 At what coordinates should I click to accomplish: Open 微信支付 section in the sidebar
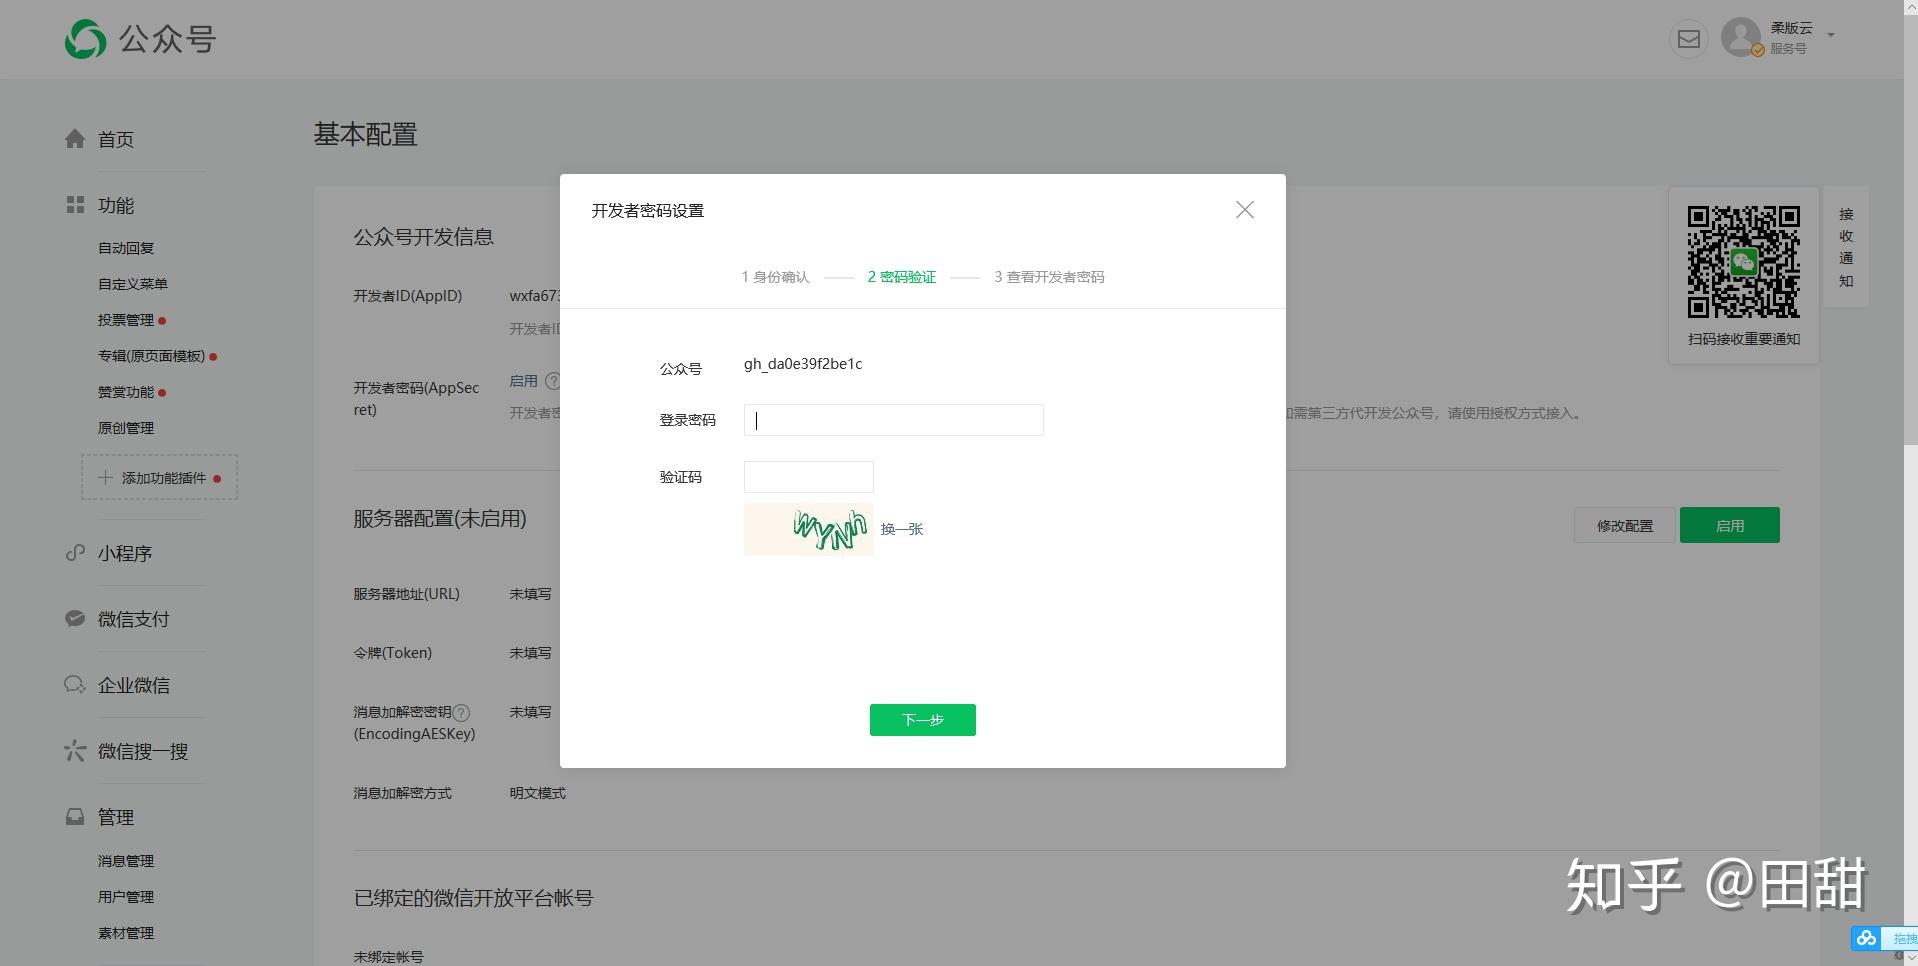(134, 620)
